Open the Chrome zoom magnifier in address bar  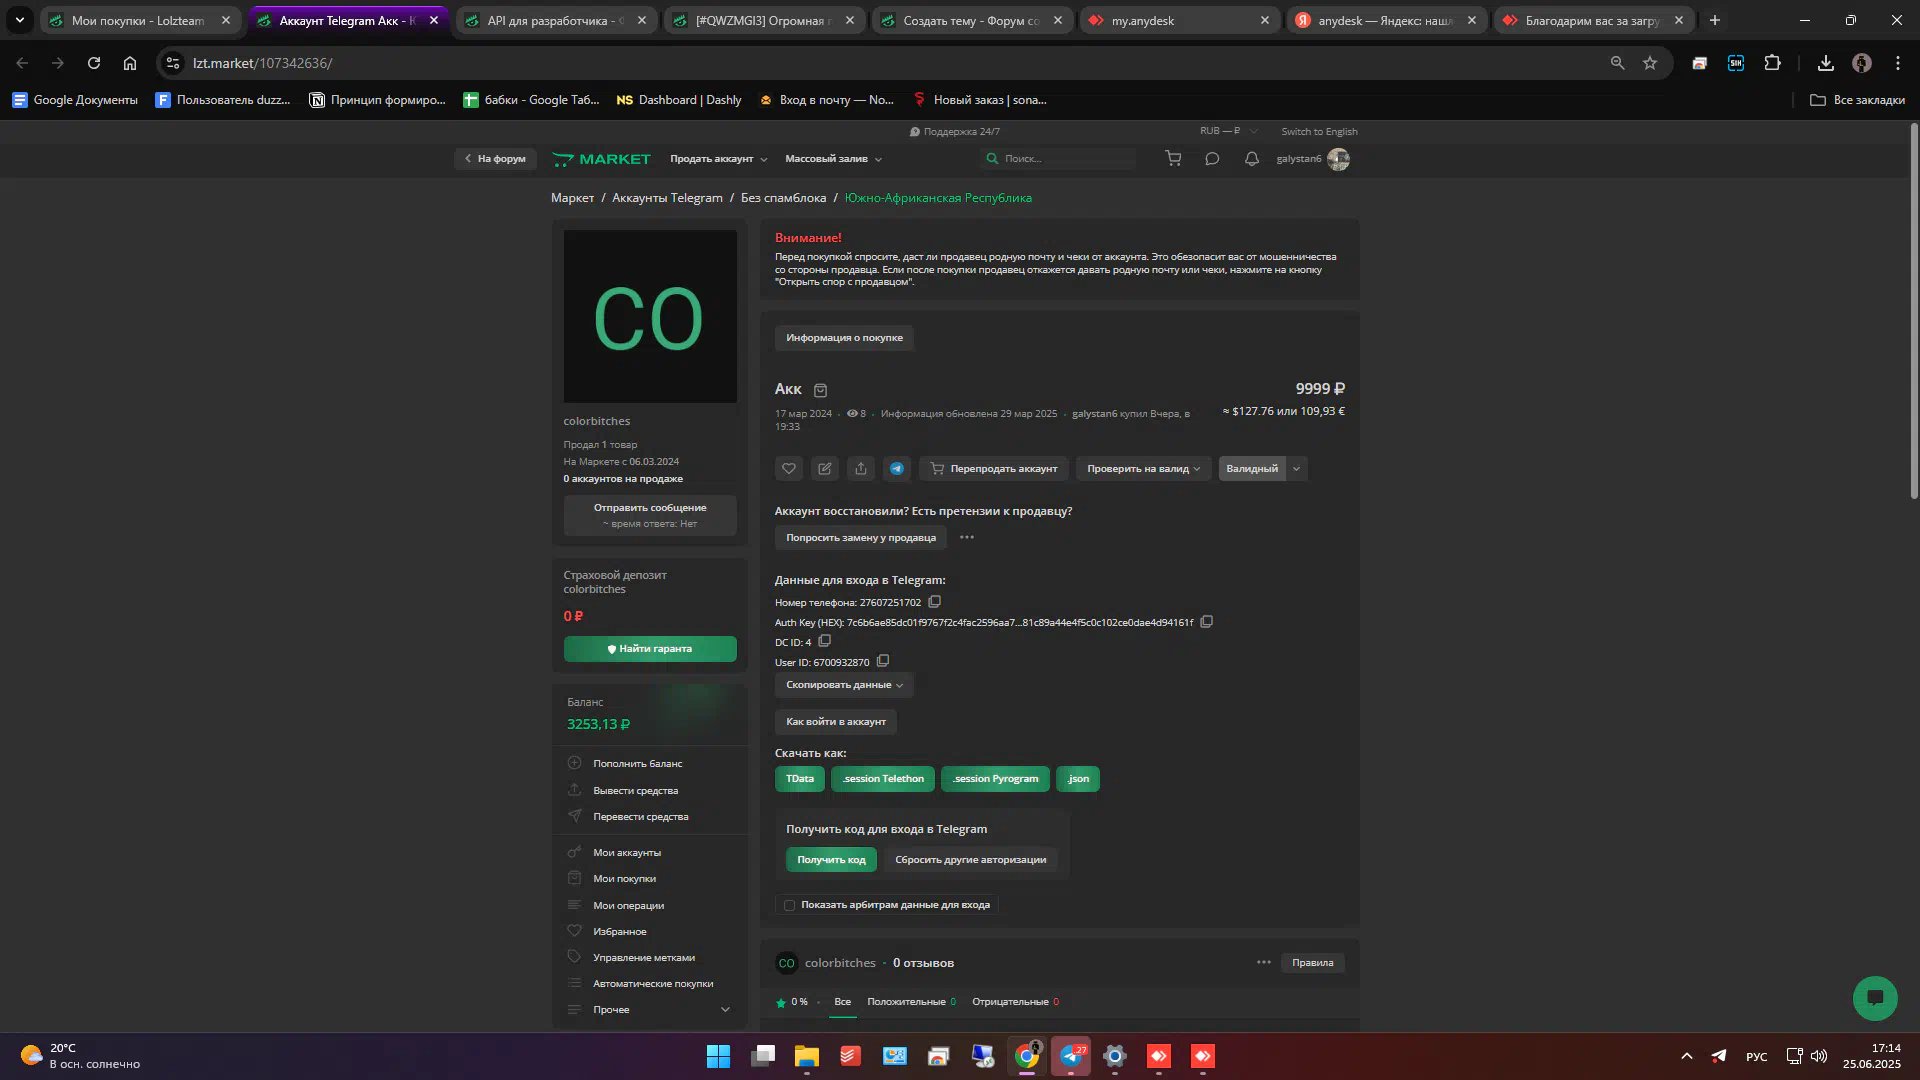point(1617,63)
